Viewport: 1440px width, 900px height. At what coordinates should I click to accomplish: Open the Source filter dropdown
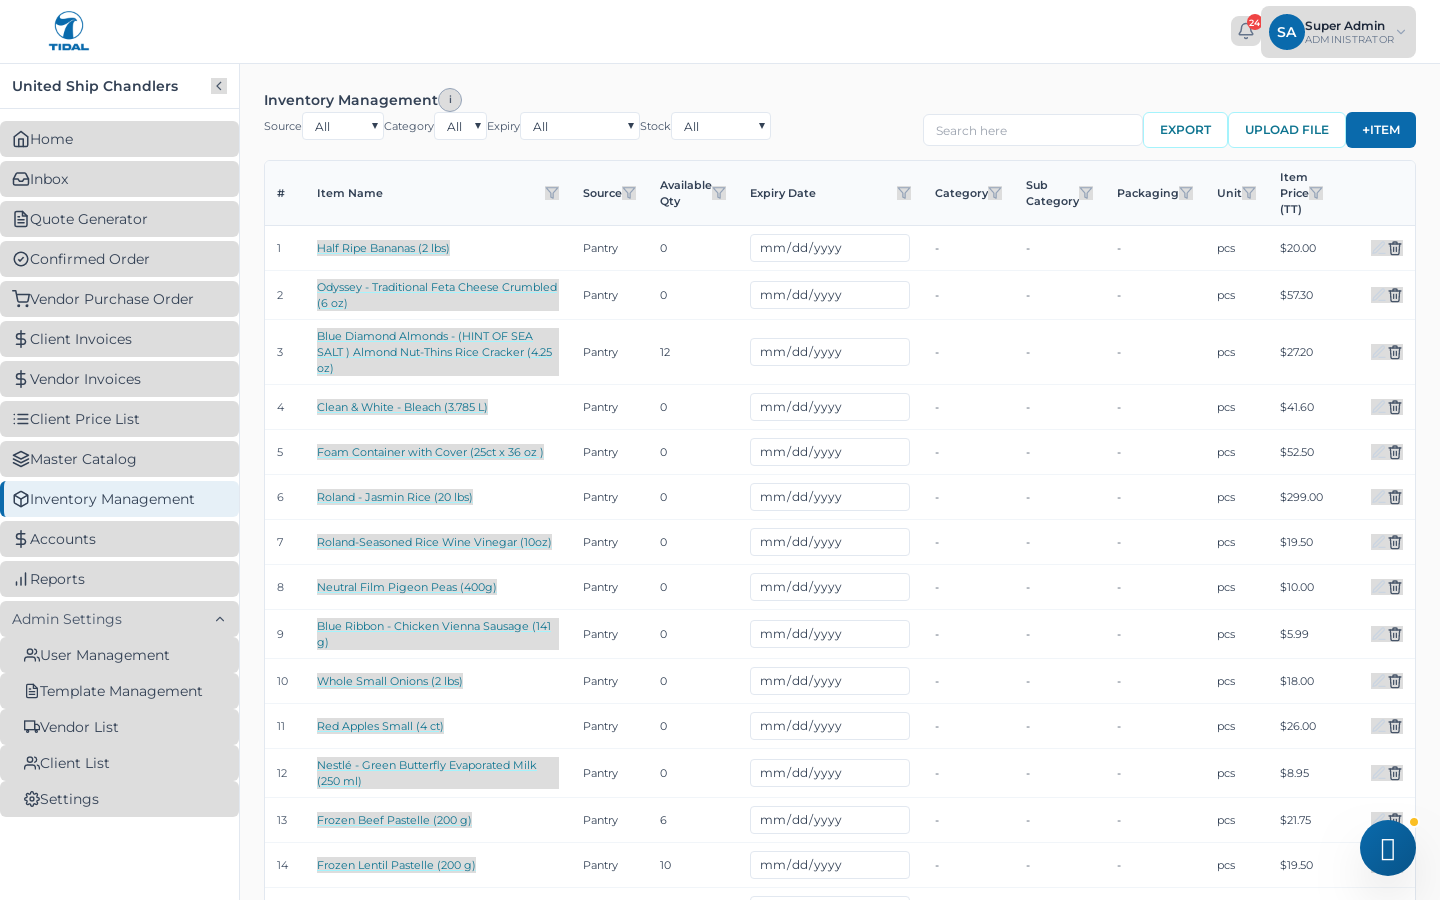pos(343,126)
